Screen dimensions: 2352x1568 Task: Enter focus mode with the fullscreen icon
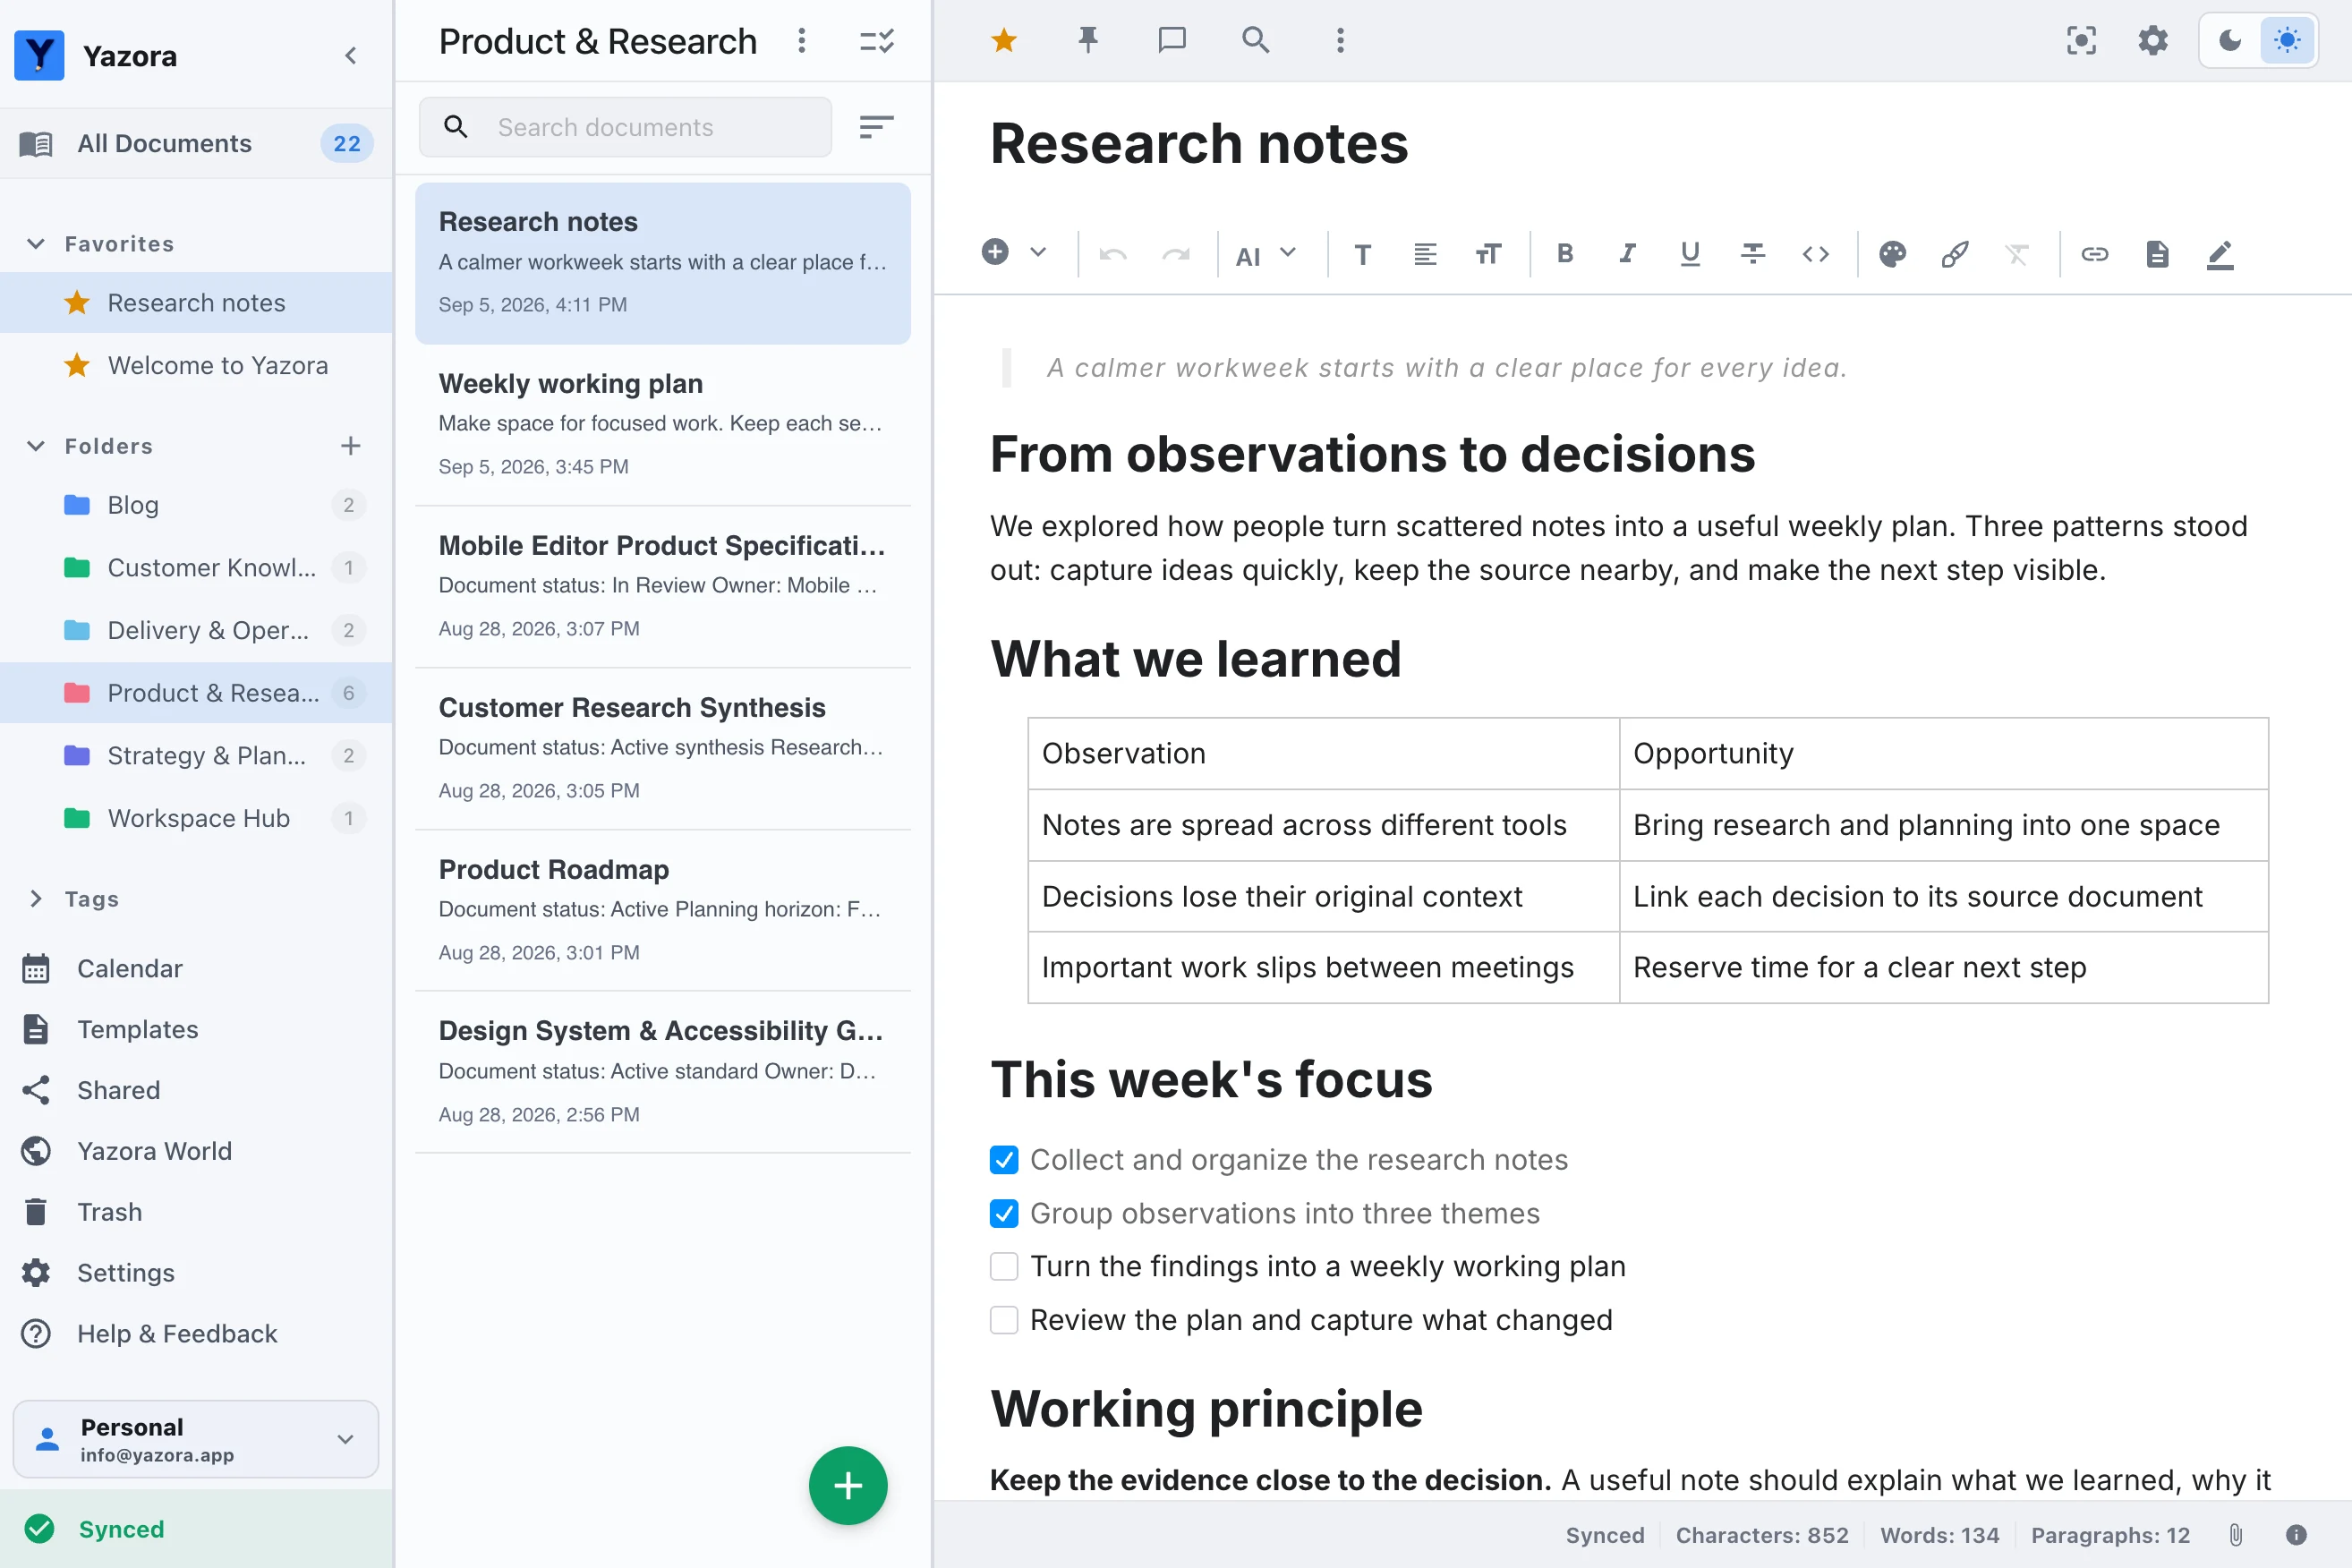[x=2081, y=40]
